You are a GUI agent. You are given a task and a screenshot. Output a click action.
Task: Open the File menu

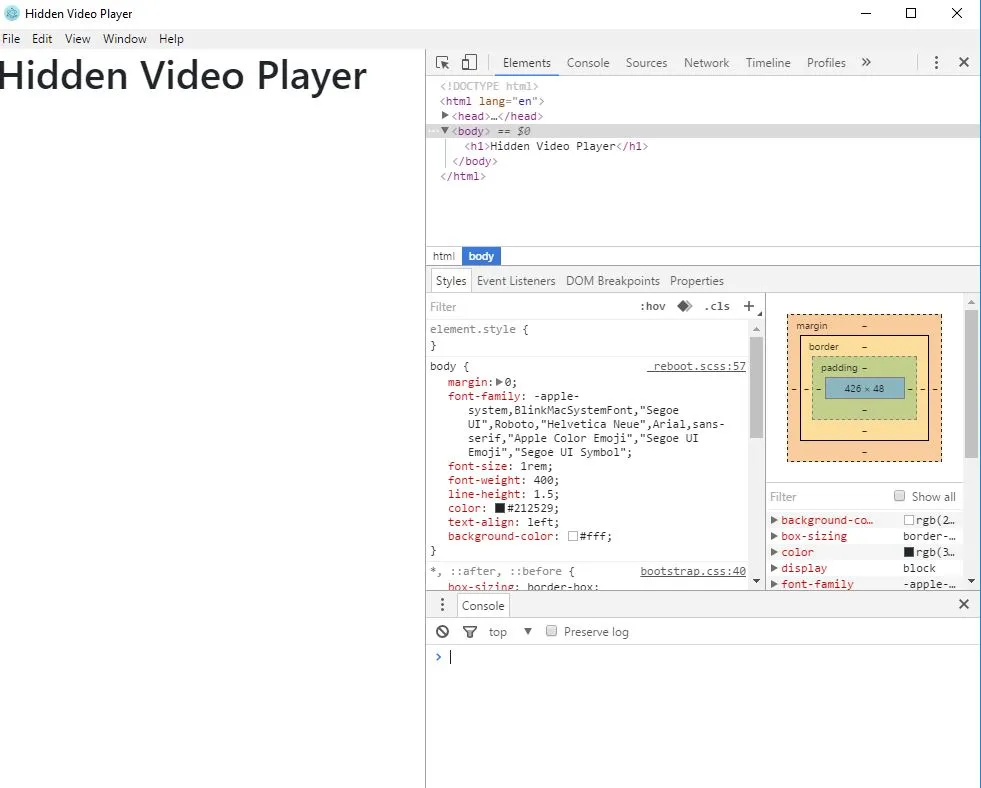coord(11,39)
